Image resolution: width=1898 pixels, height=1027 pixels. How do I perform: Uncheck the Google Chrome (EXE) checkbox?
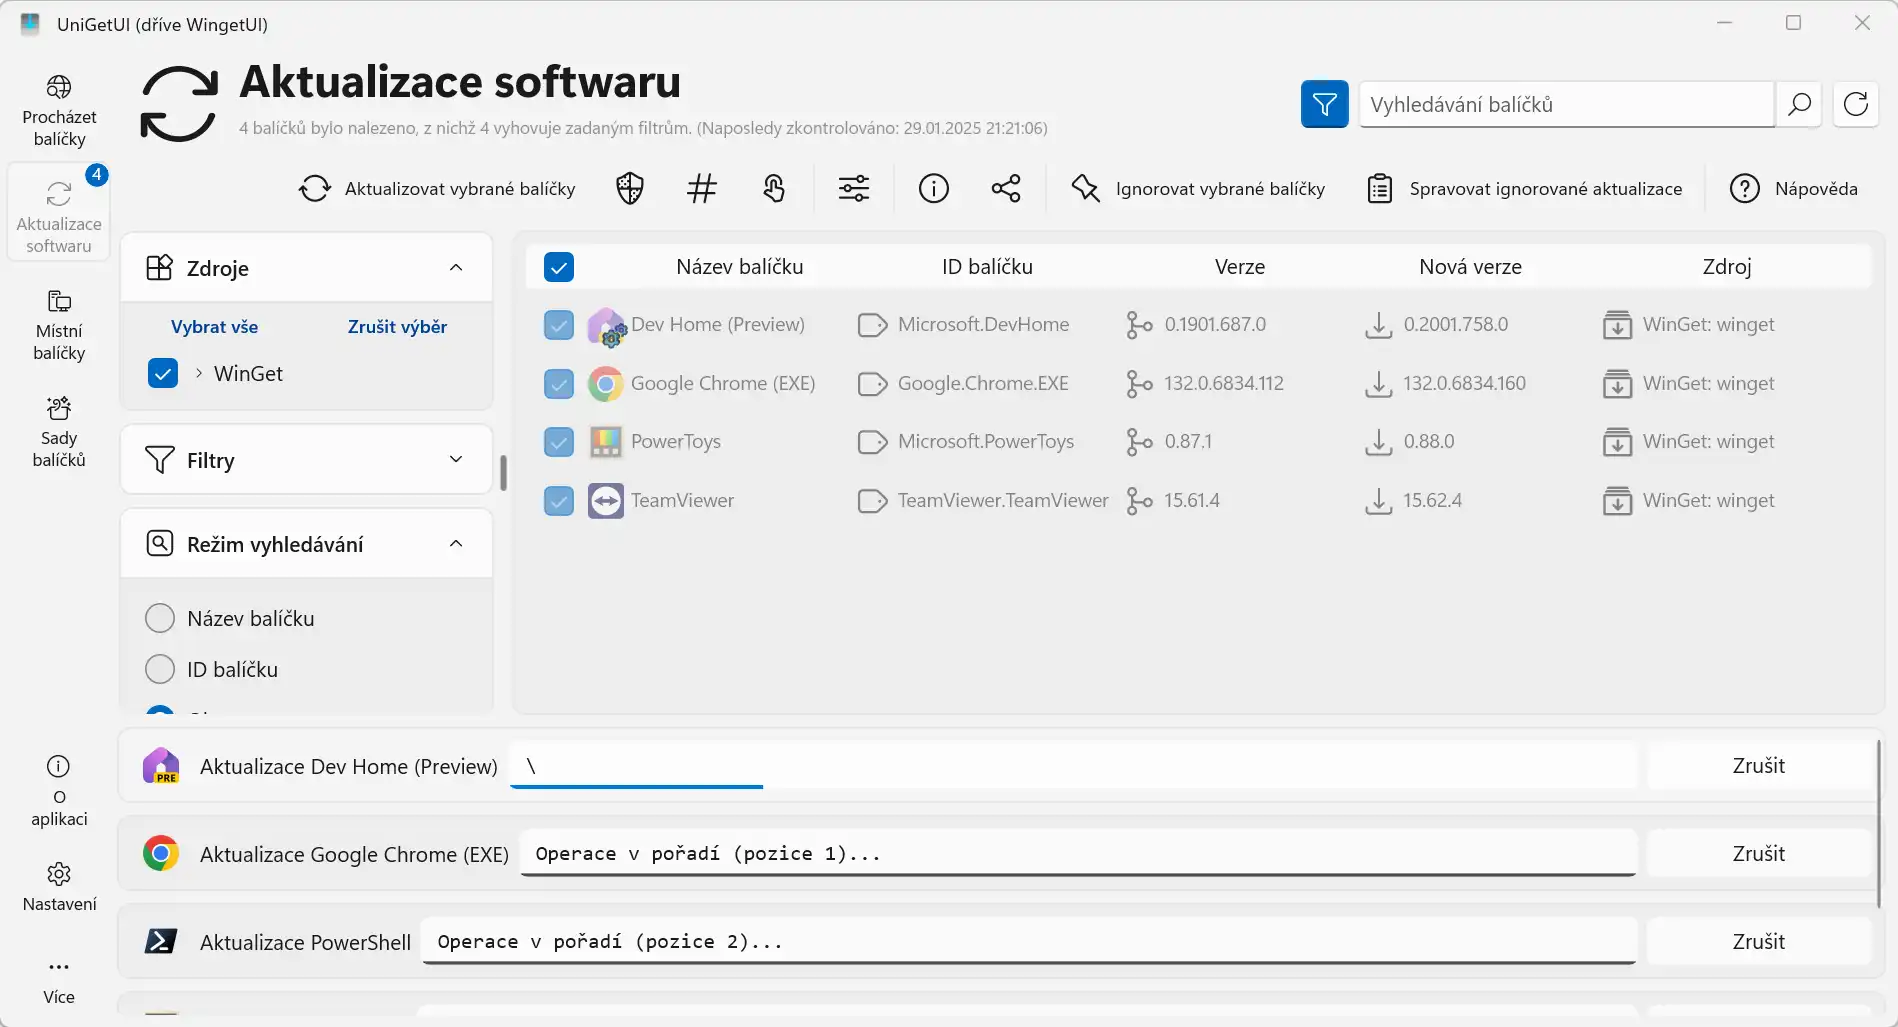(x=559, y=383)
